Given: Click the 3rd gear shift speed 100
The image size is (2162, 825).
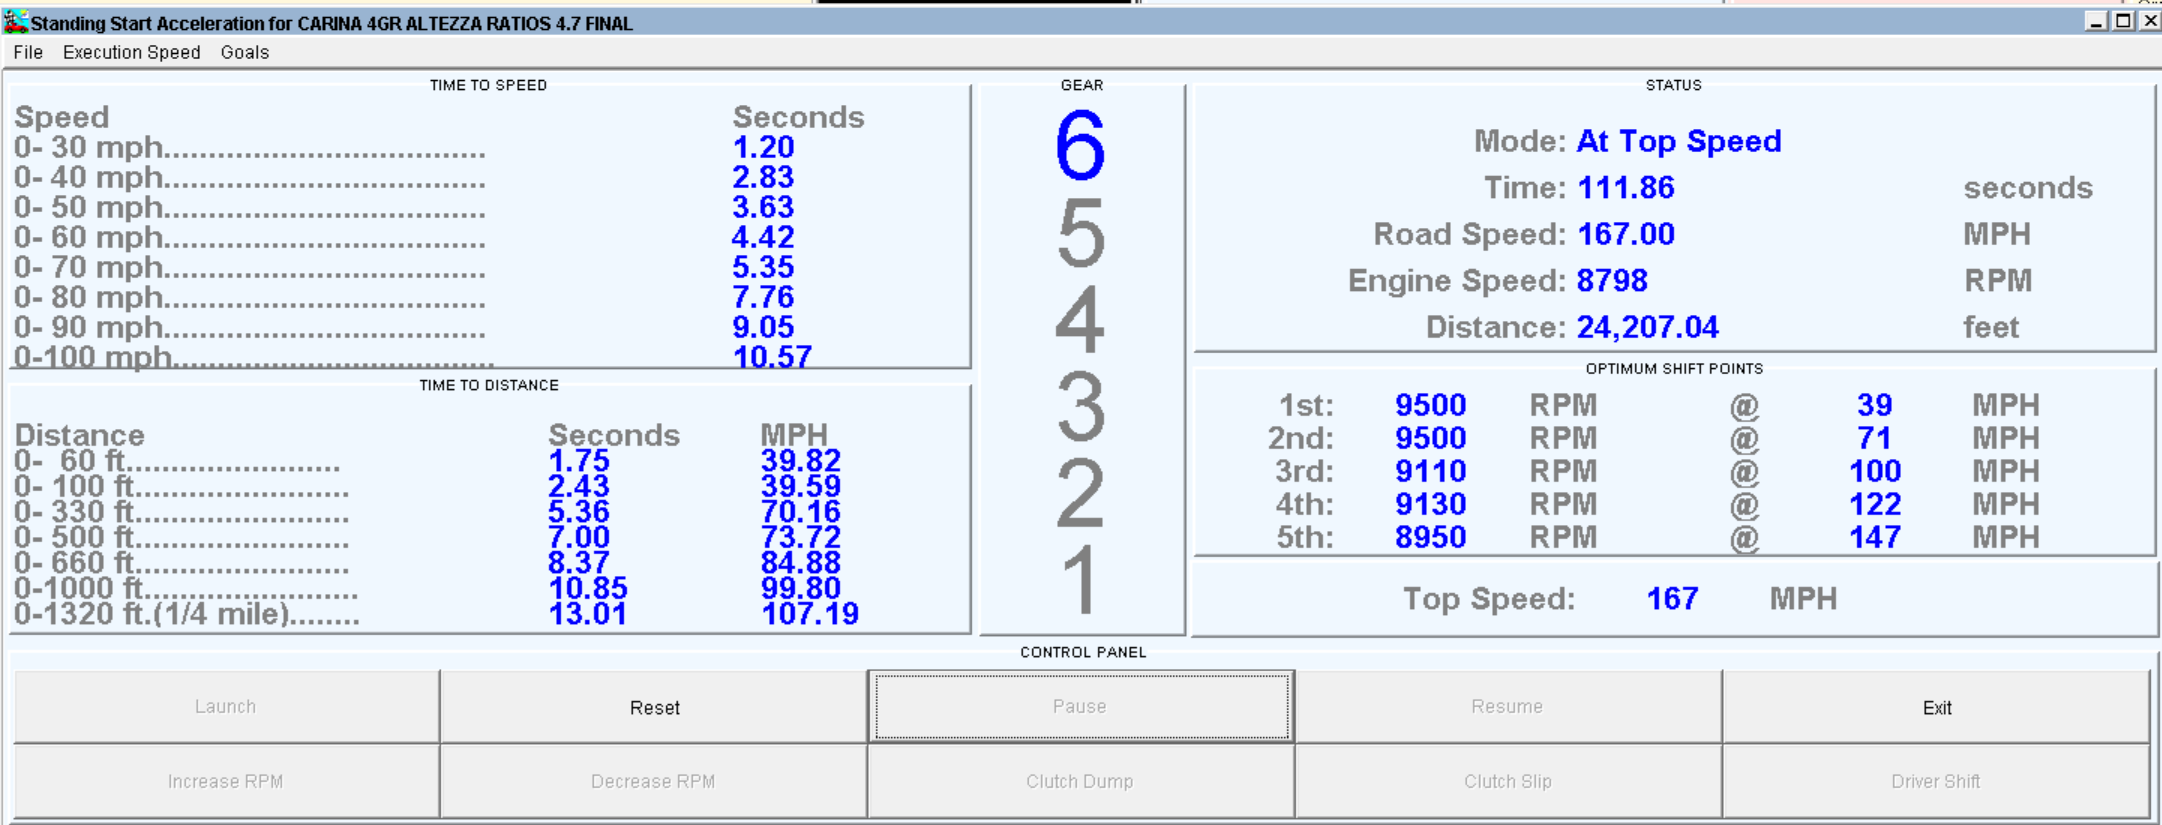Looking at the screenshot, I should click(1875, 471).
